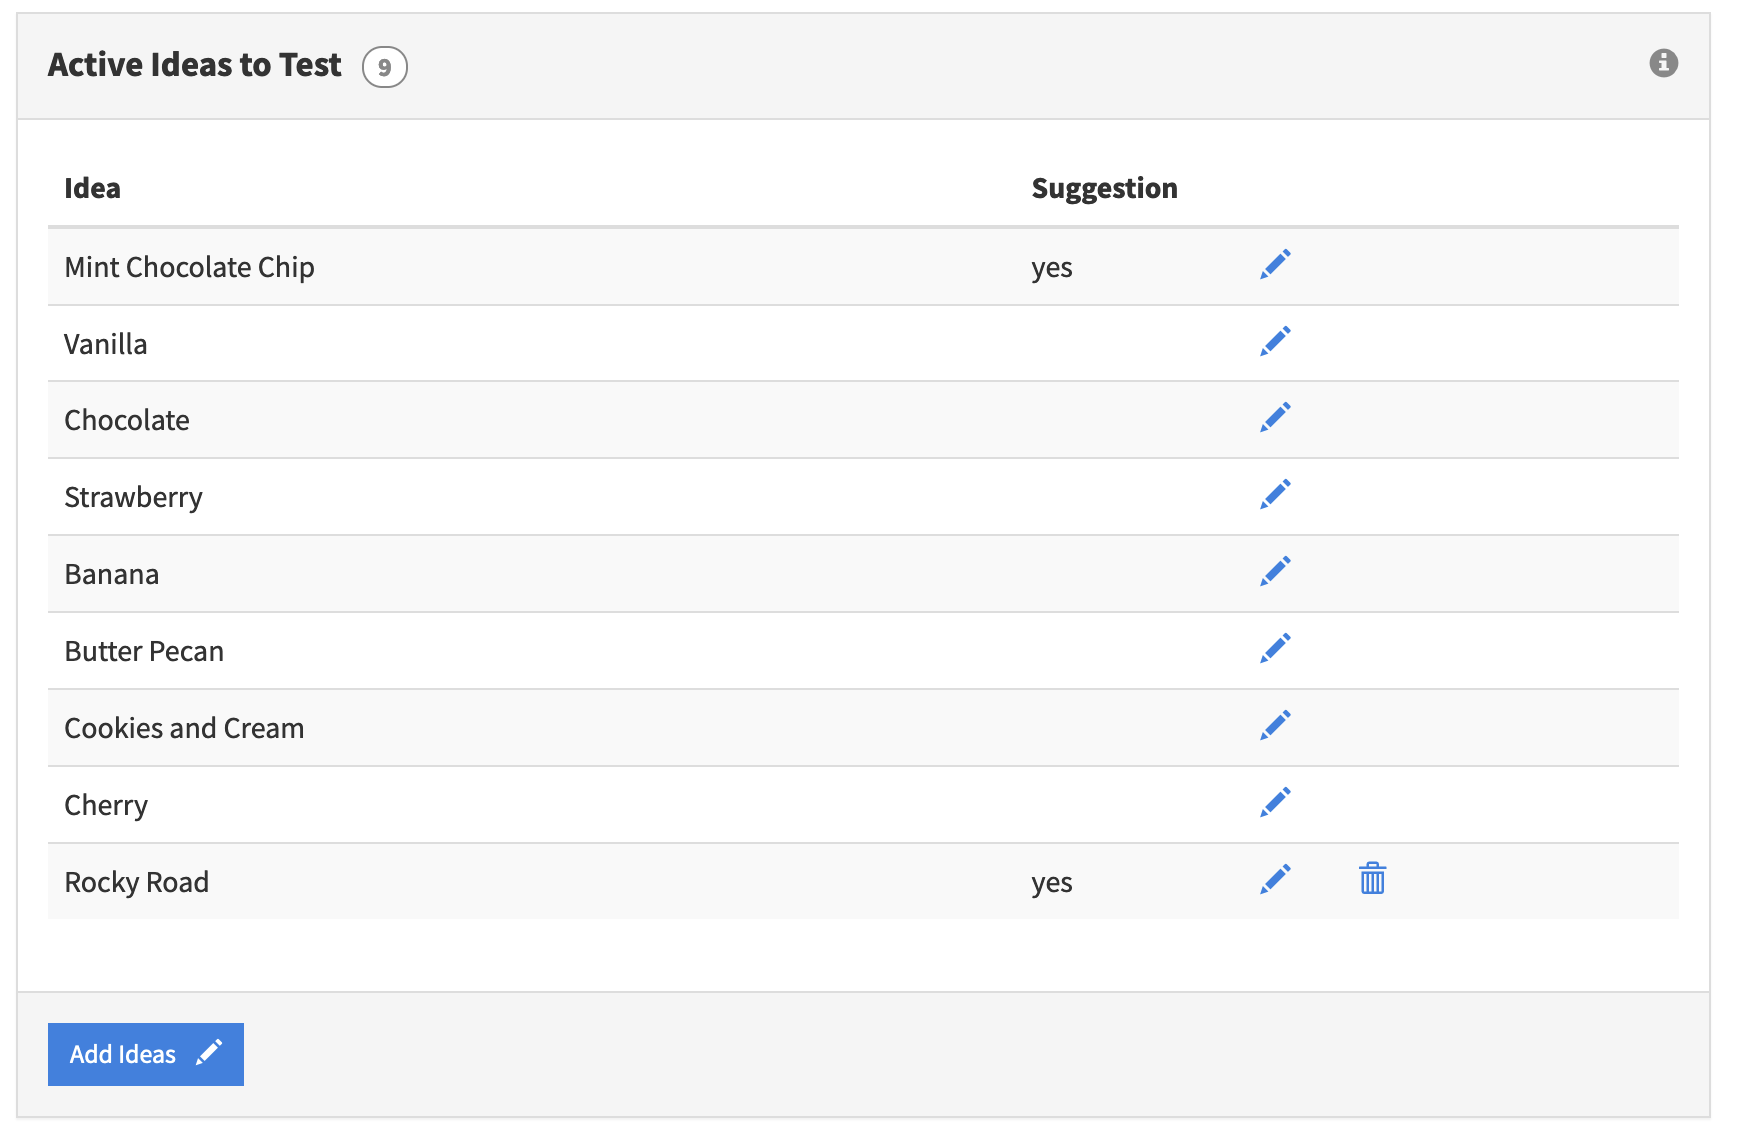Open edit for Cherry idea

1275,803
